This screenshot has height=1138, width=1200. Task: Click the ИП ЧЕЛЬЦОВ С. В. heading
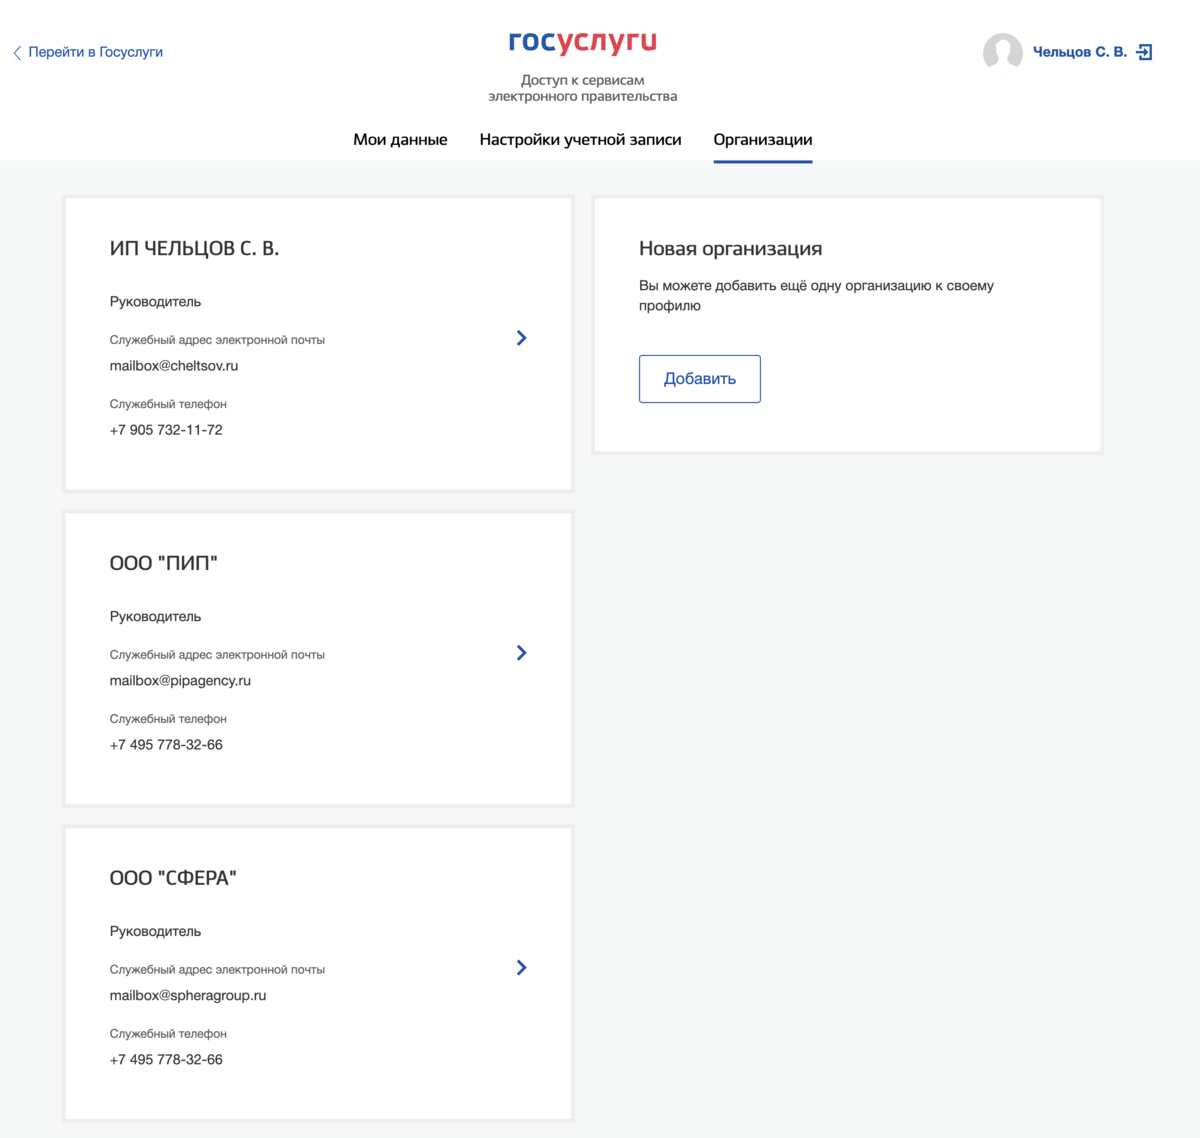pyautogui.click(x=194, y=249)
